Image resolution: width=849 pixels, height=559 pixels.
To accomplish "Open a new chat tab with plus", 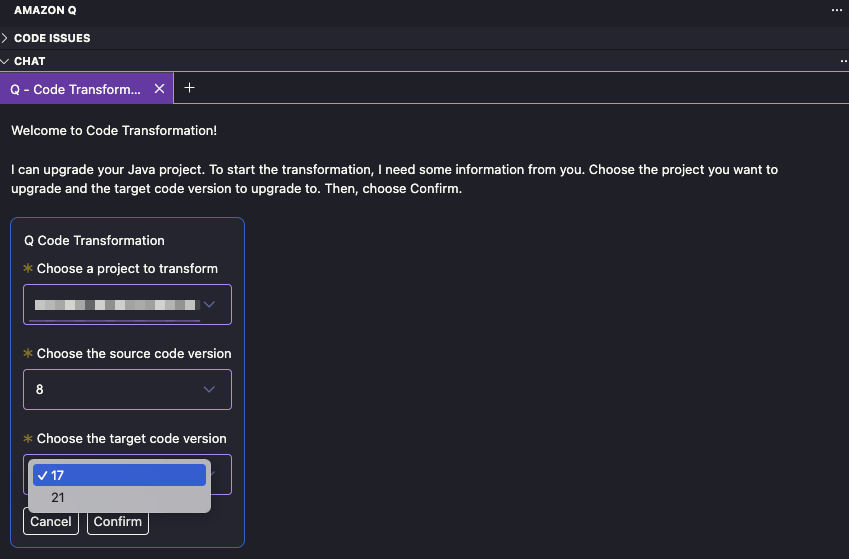I will click(x=189, y=88).
